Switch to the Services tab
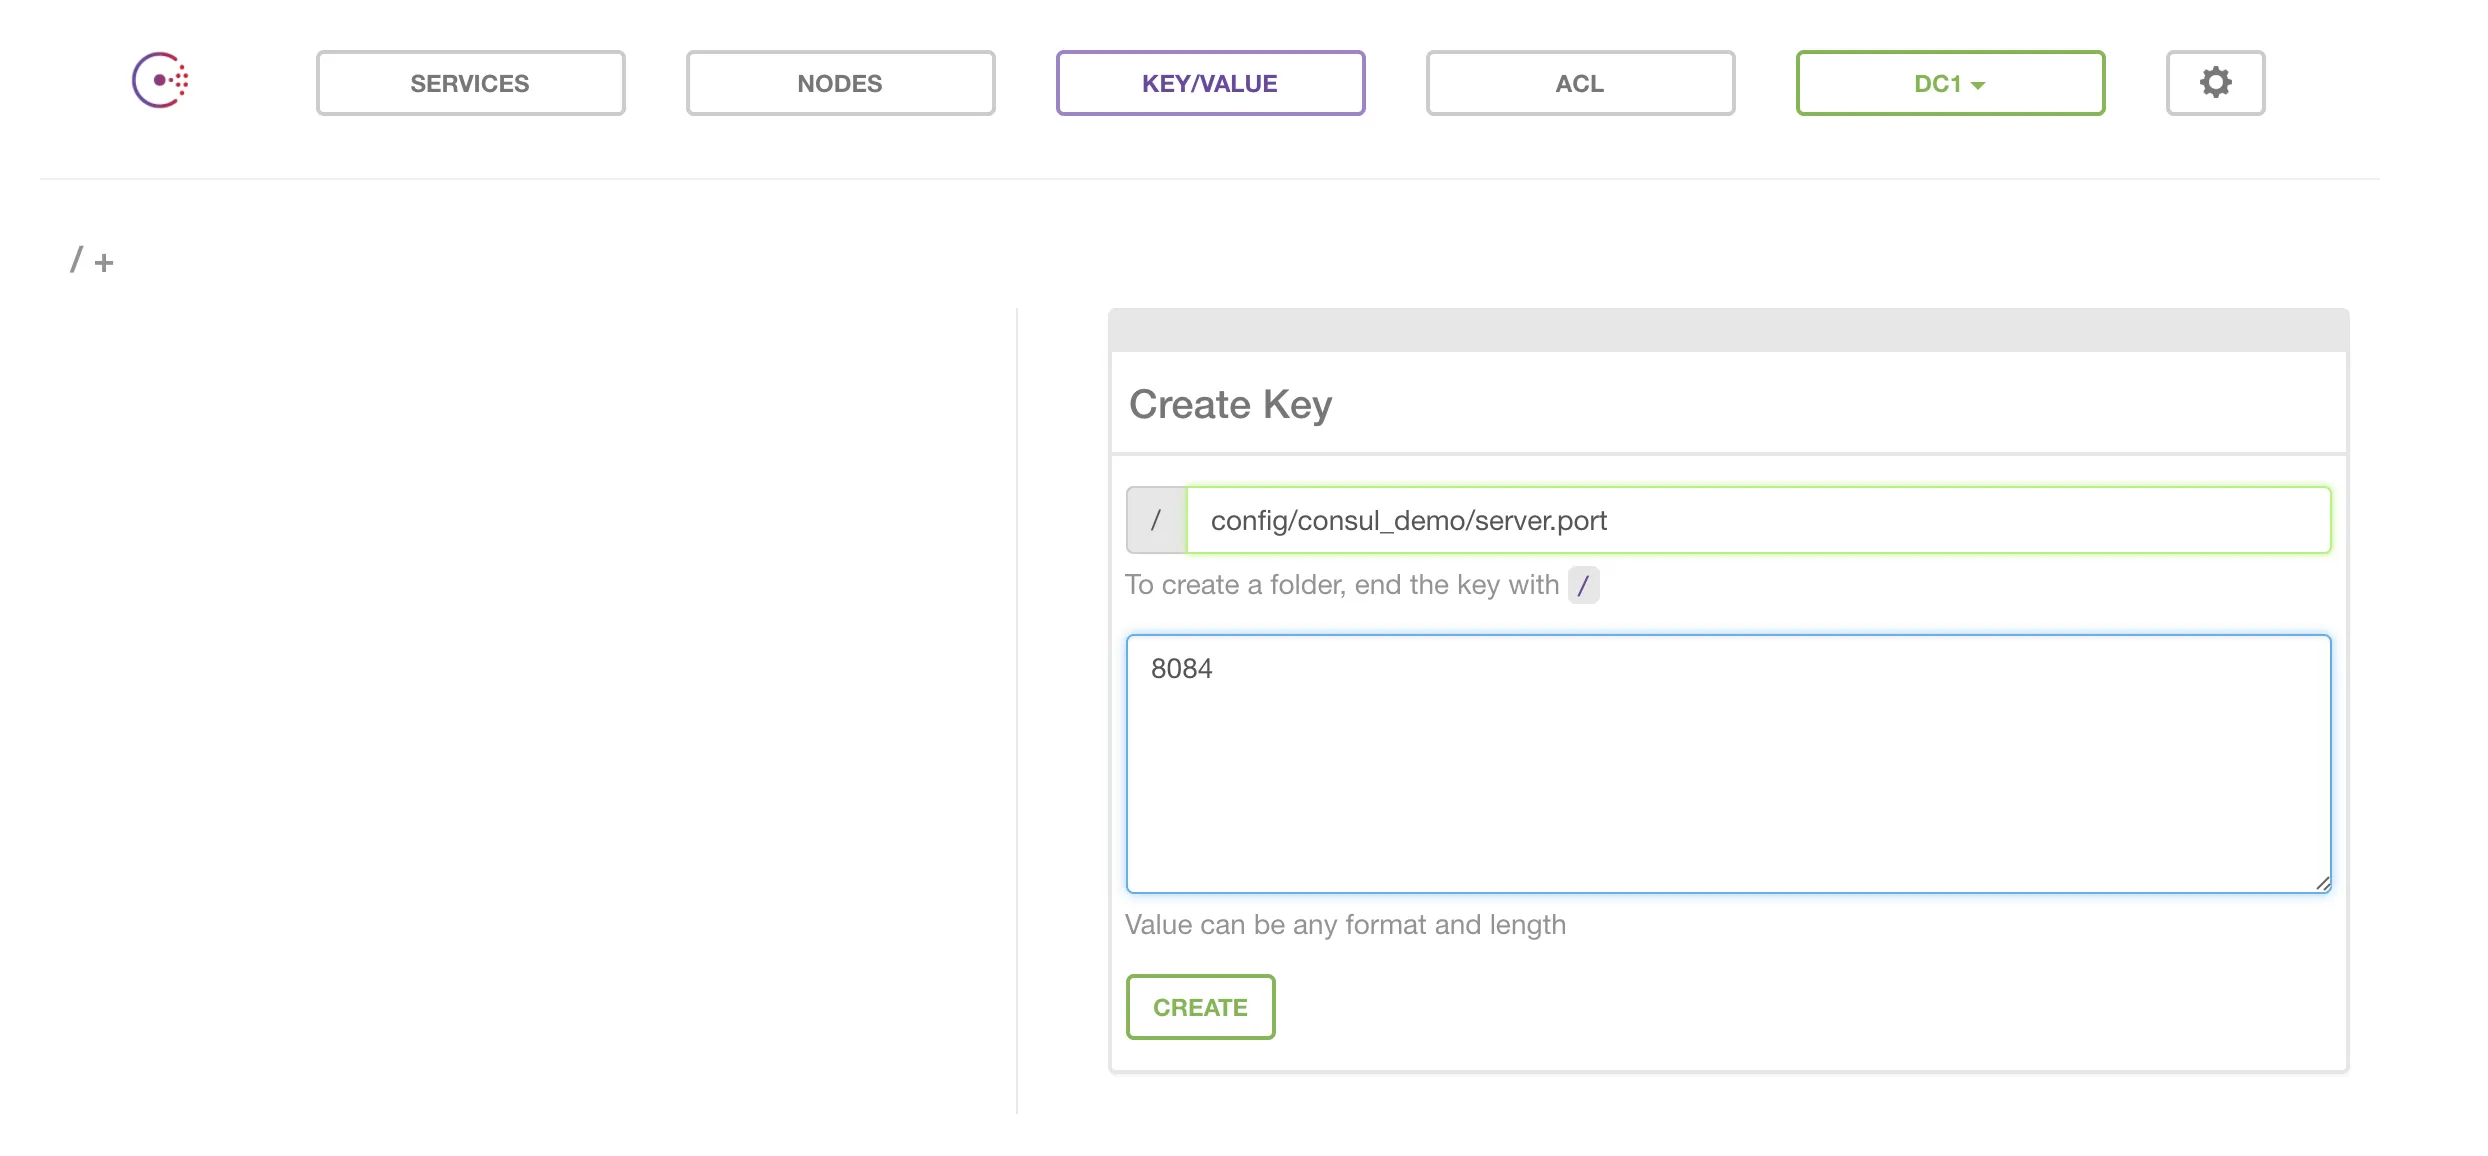Viewport: 2488px width, 1156px height. coord(470,83)
